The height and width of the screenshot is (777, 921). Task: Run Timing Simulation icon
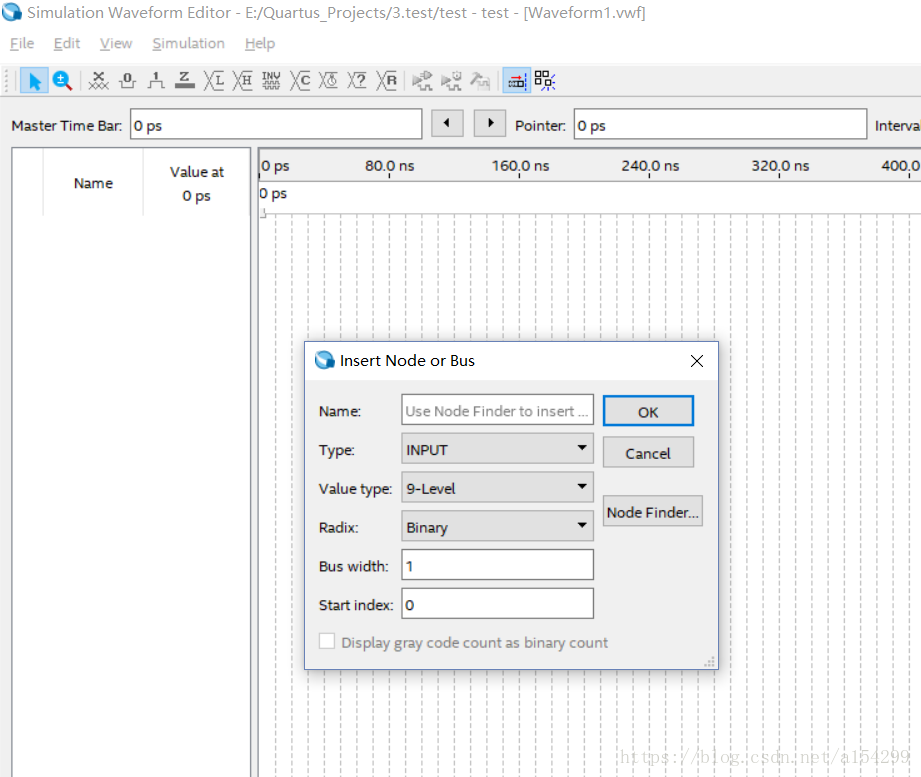point(451,80)
